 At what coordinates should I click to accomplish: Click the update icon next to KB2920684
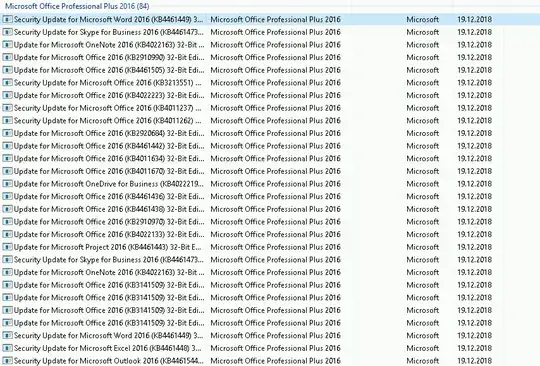pyautogui.click(x=7, y=133)
